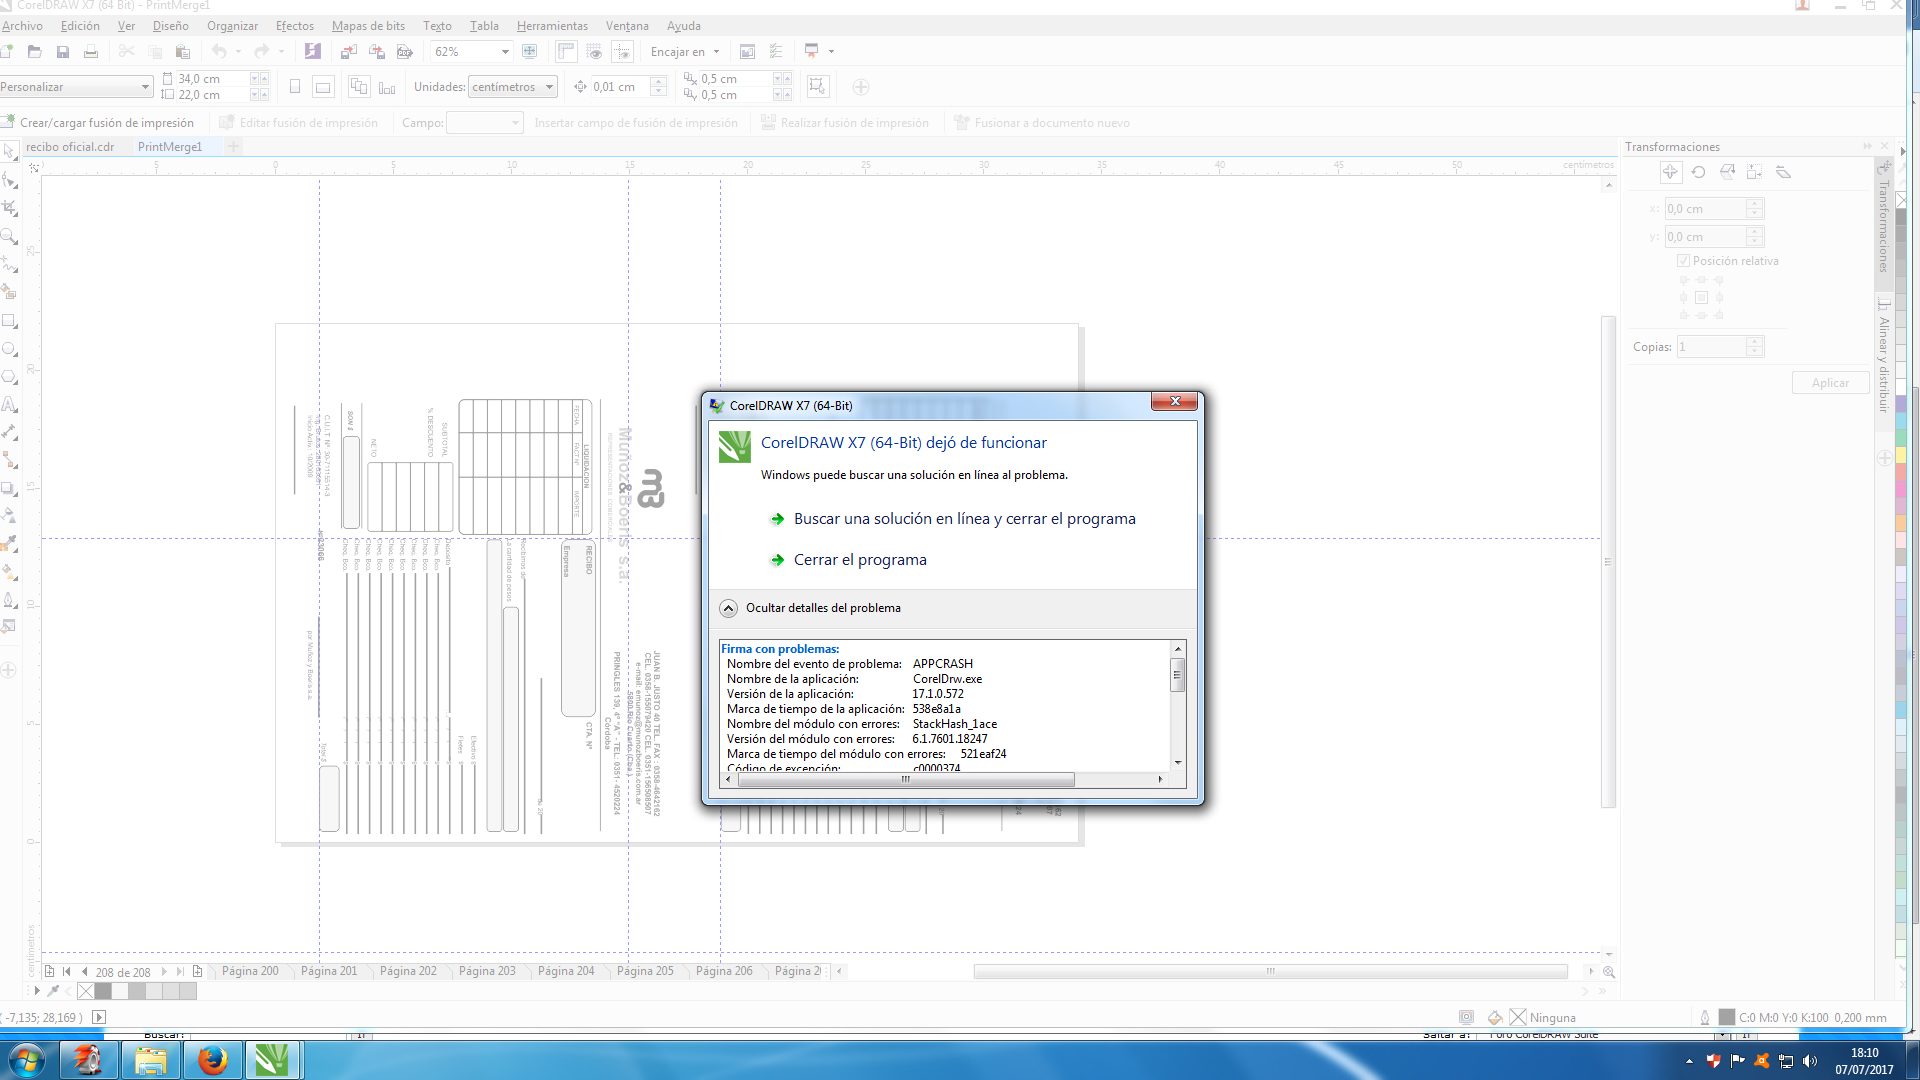Click the Open folder toolbar icon

(x=35, y=51)
